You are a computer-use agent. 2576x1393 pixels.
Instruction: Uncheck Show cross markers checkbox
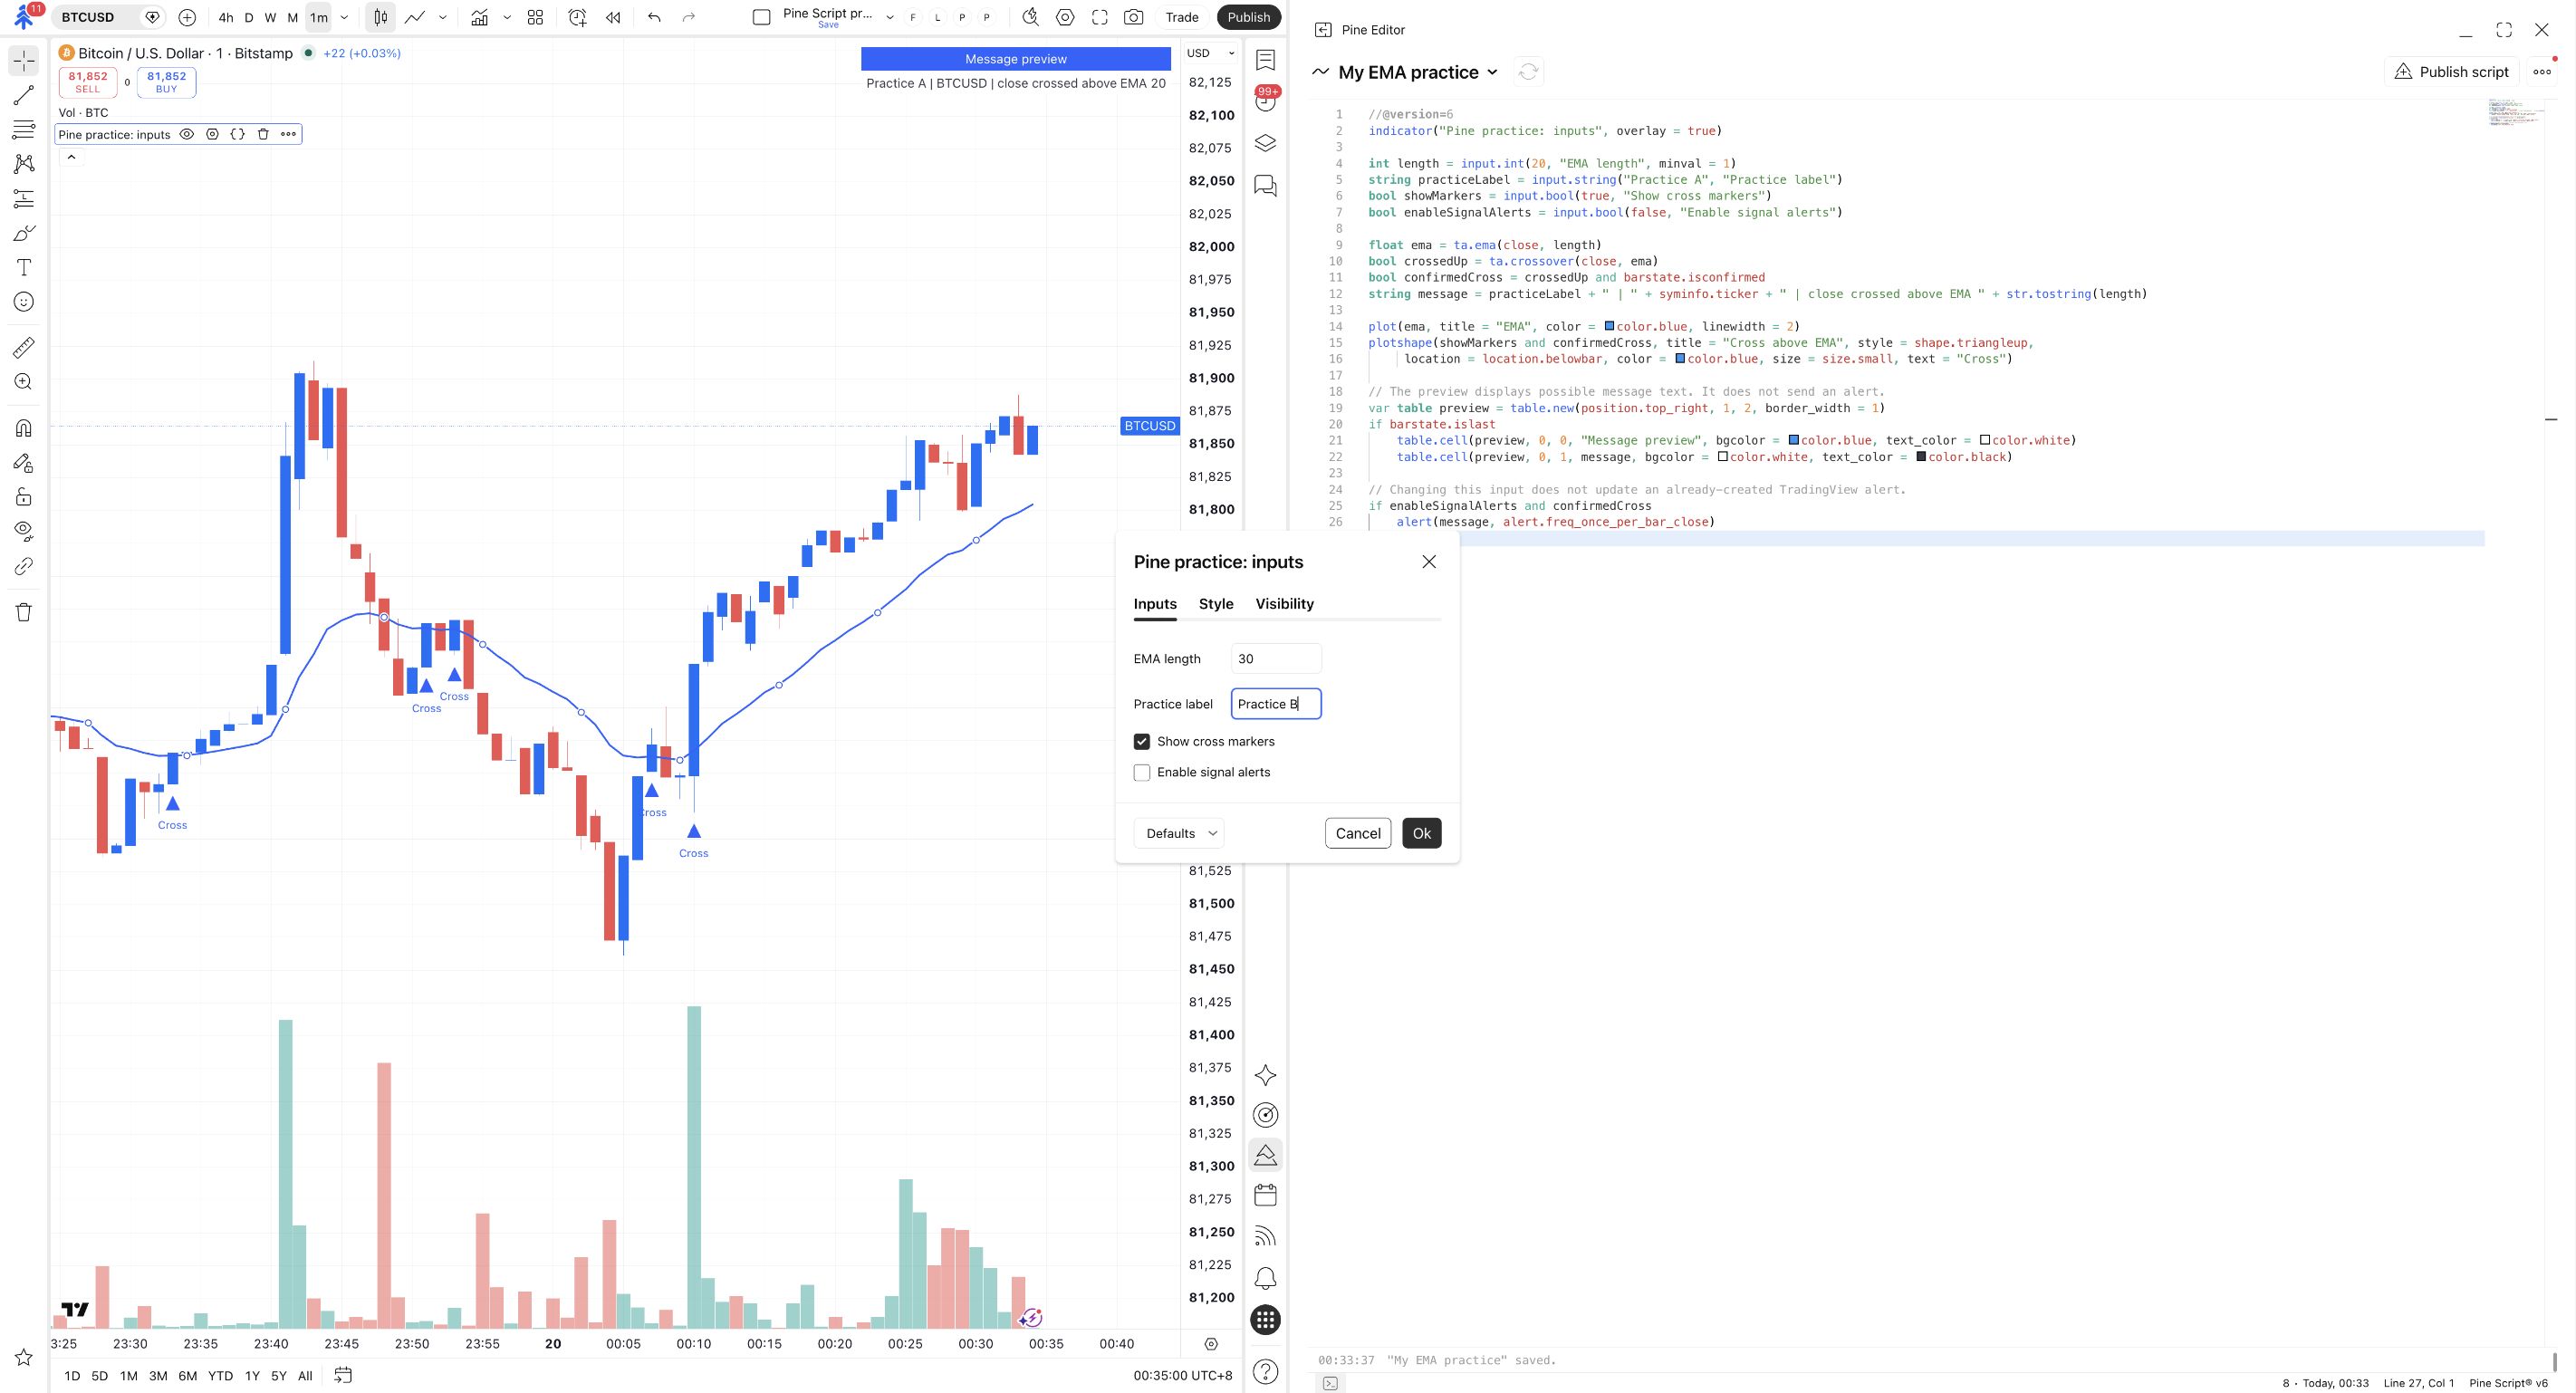point(1142,742)
